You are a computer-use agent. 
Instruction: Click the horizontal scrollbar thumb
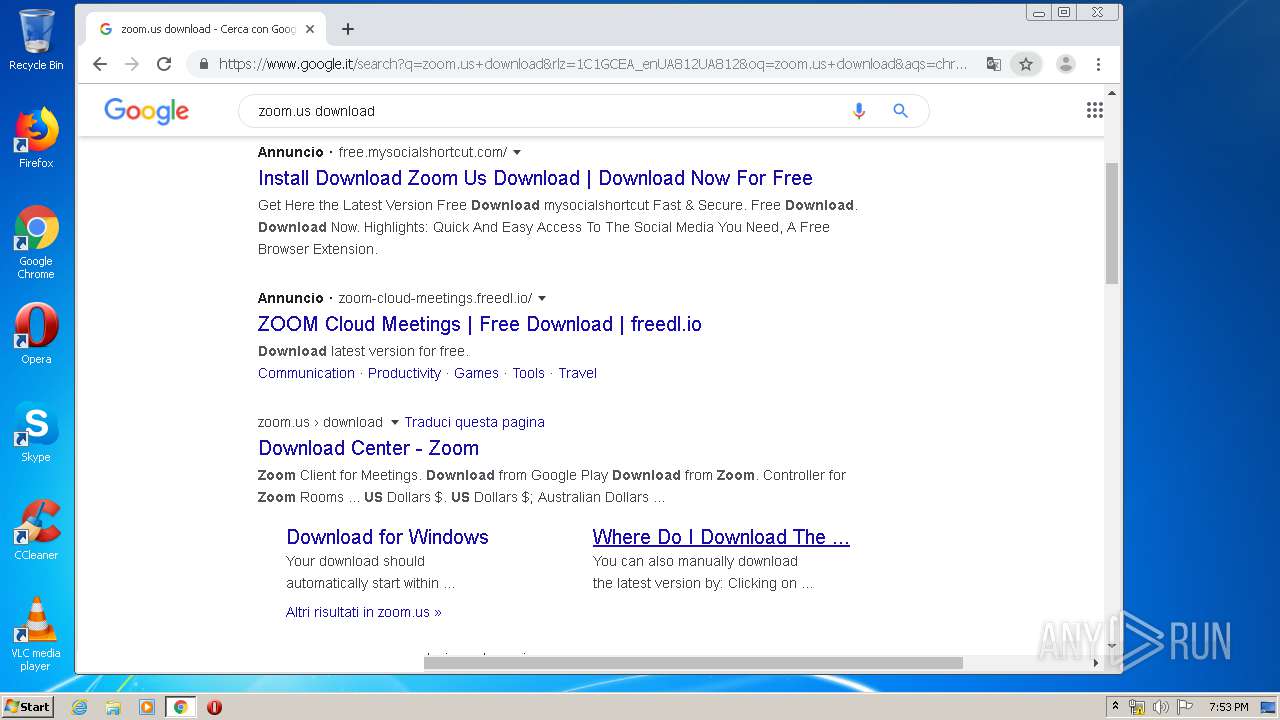pos(693,663)
